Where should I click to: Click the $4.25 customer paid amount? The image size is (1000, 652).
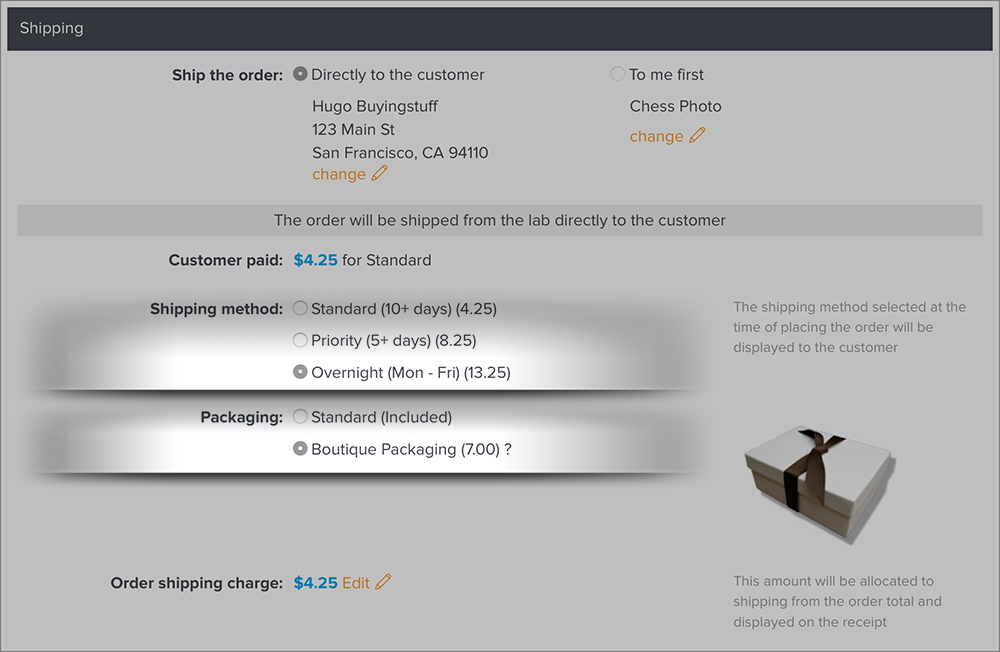coord(316,260)
